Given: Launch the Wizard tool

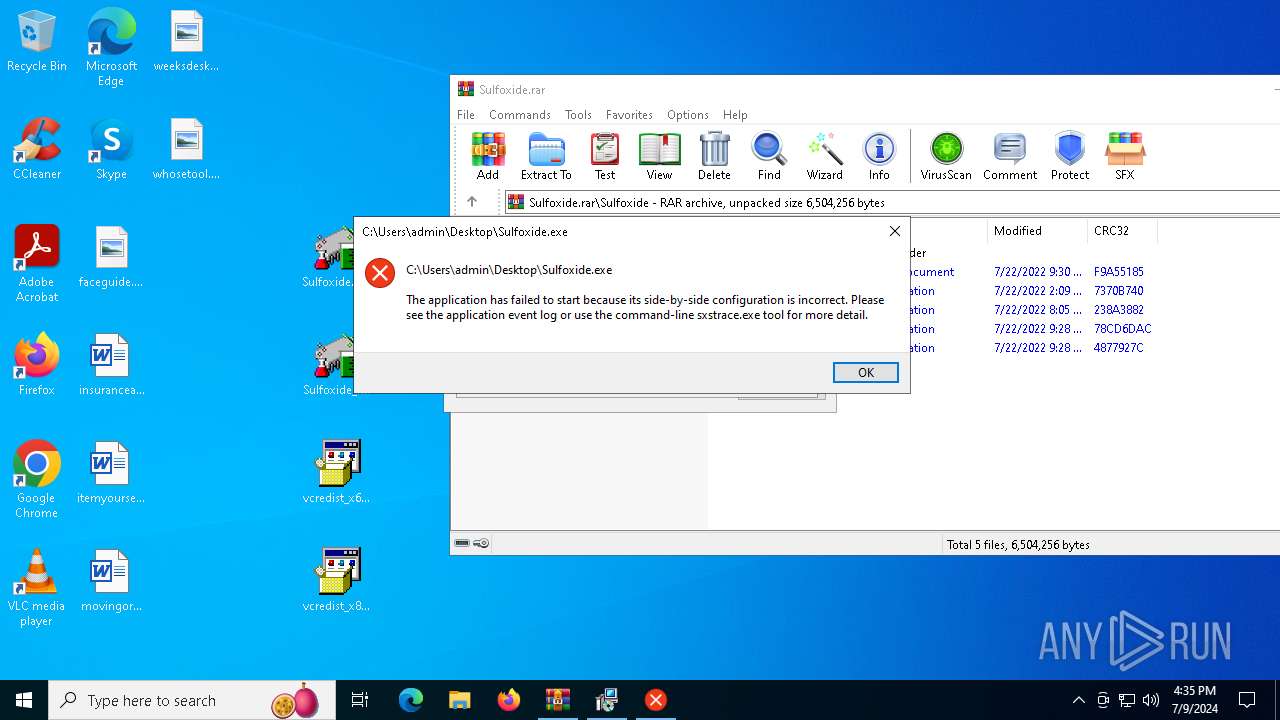Looking at the screenshot, I should [824, 156].
